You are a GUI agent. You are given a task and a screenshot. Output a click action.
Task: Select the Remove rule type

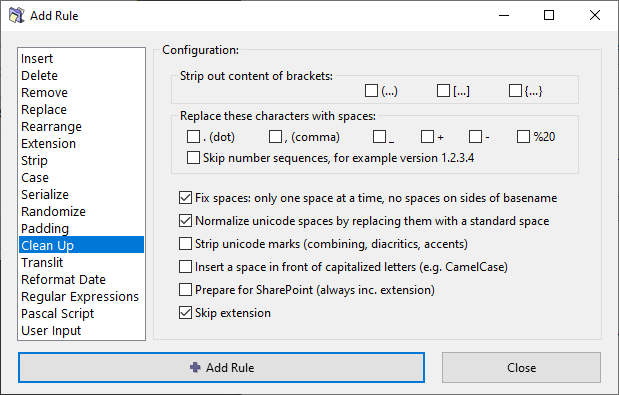pos(81,92)
